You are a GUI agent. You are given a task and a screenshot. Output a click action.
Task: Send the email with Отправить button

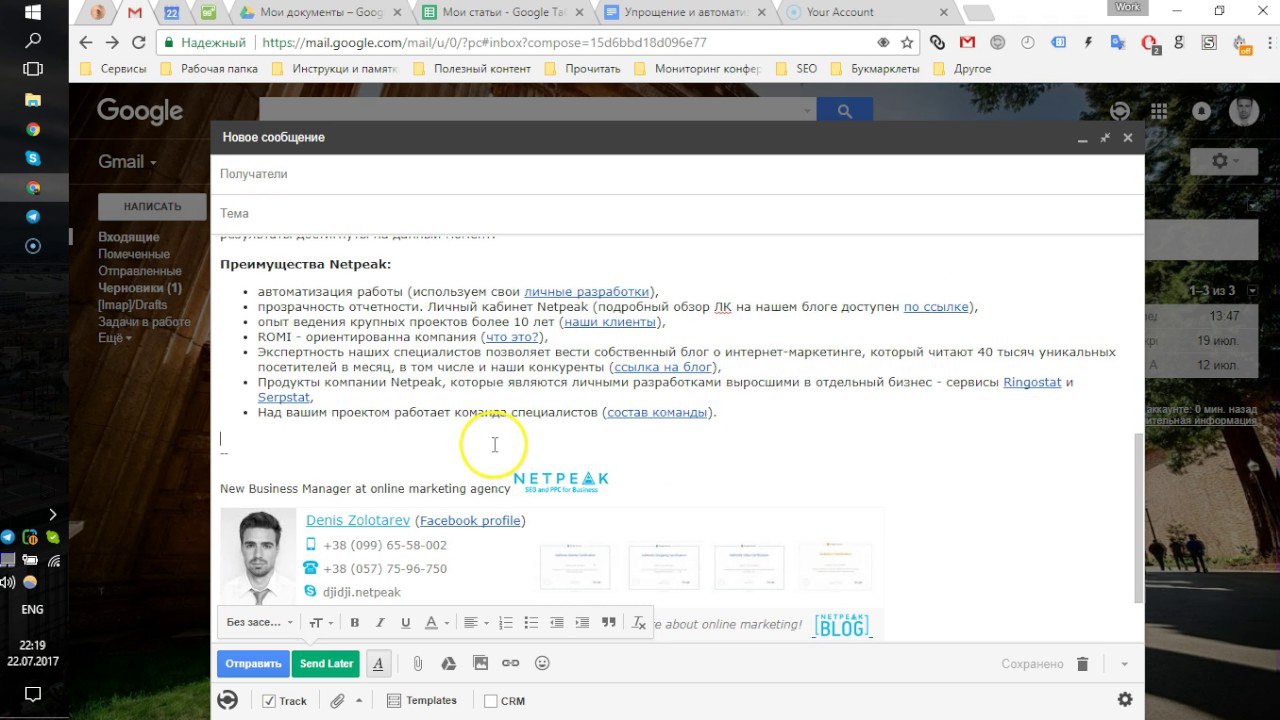253,663
